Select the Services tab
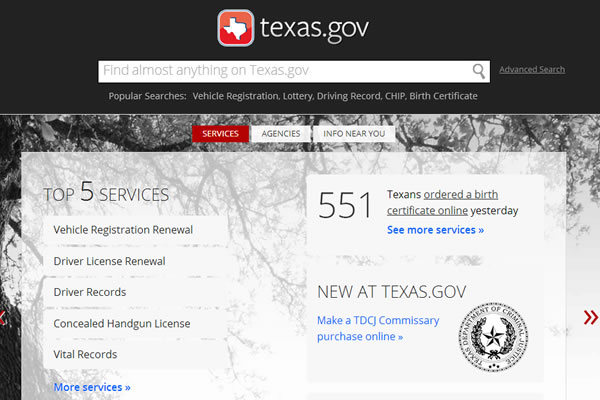Viewport: 600px width, 400px height. pyautogui.click(x=220, y=134)
